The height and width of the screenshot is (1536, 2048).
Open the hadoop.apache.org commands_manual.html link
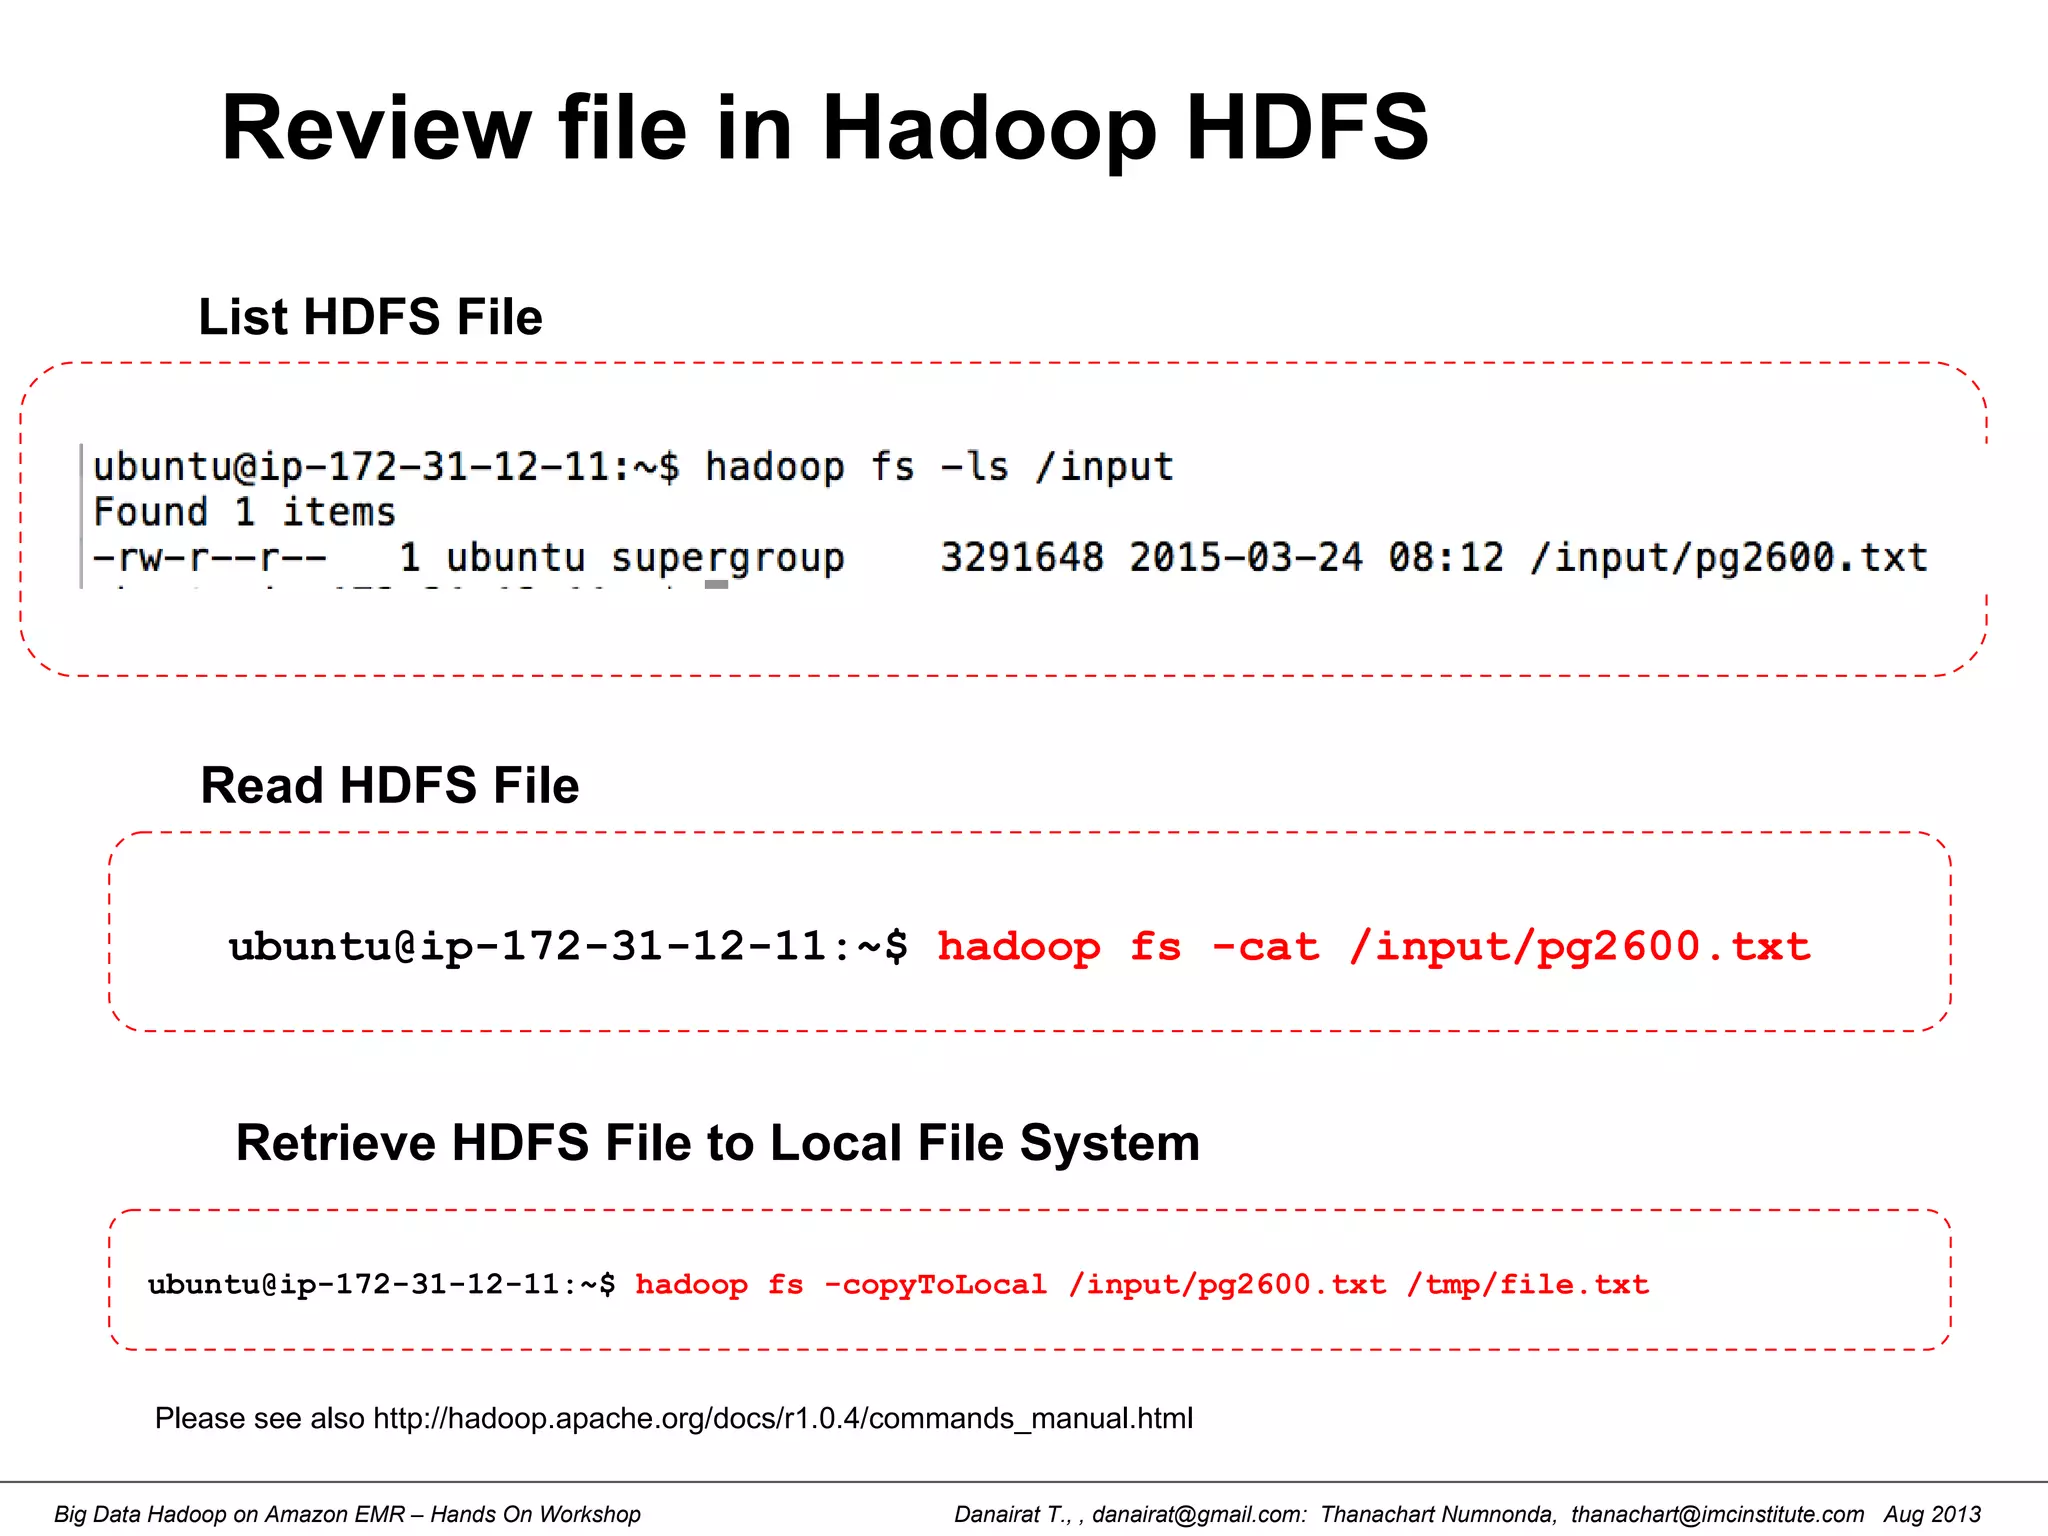(x=783, y=1418)
